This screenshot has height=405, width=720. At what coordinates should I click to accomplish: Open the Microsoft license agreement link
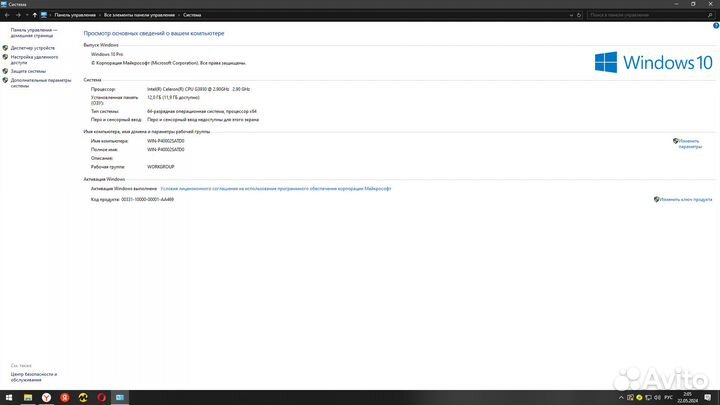point(276,188)
